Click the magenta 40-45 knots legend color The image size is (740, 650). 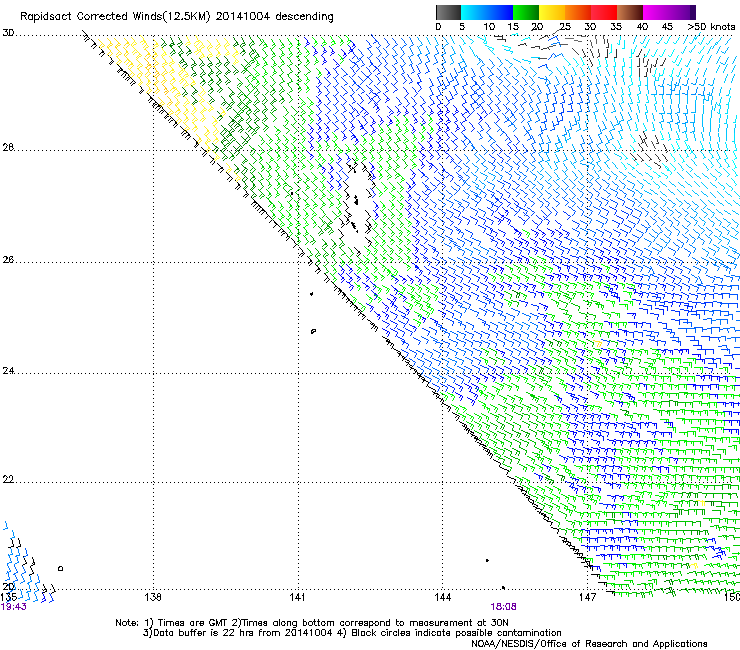656,12
